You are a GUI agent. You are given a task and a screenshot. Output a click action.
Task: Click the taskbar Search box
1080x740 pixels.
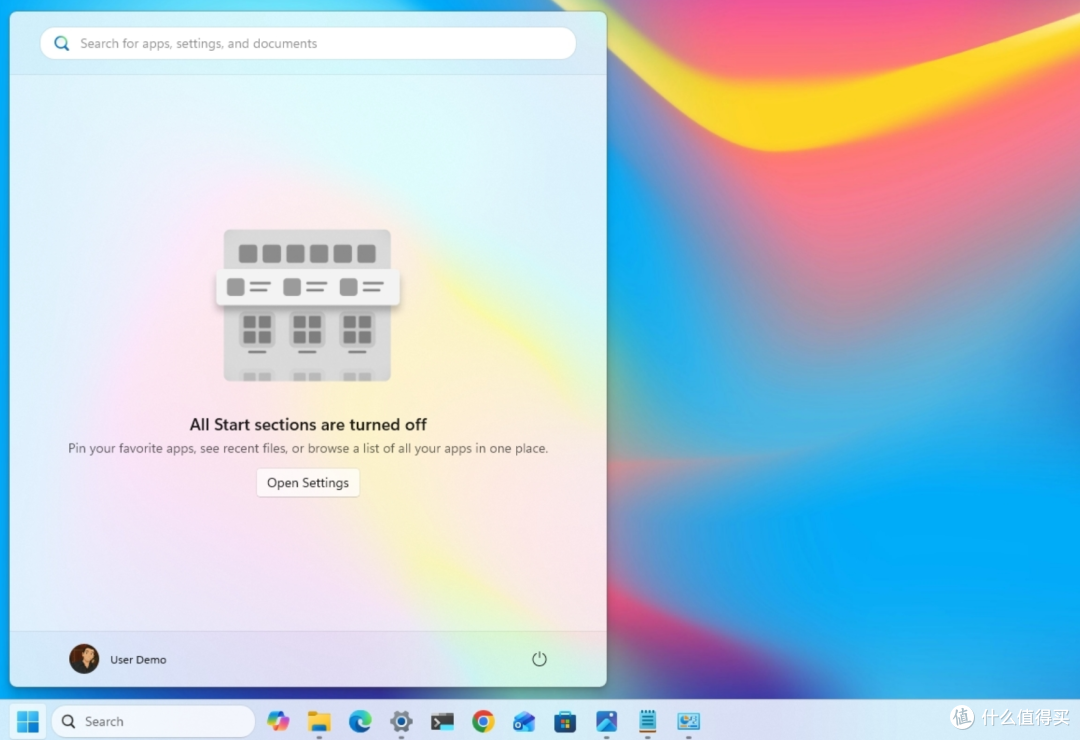click(x=154, y=721)
